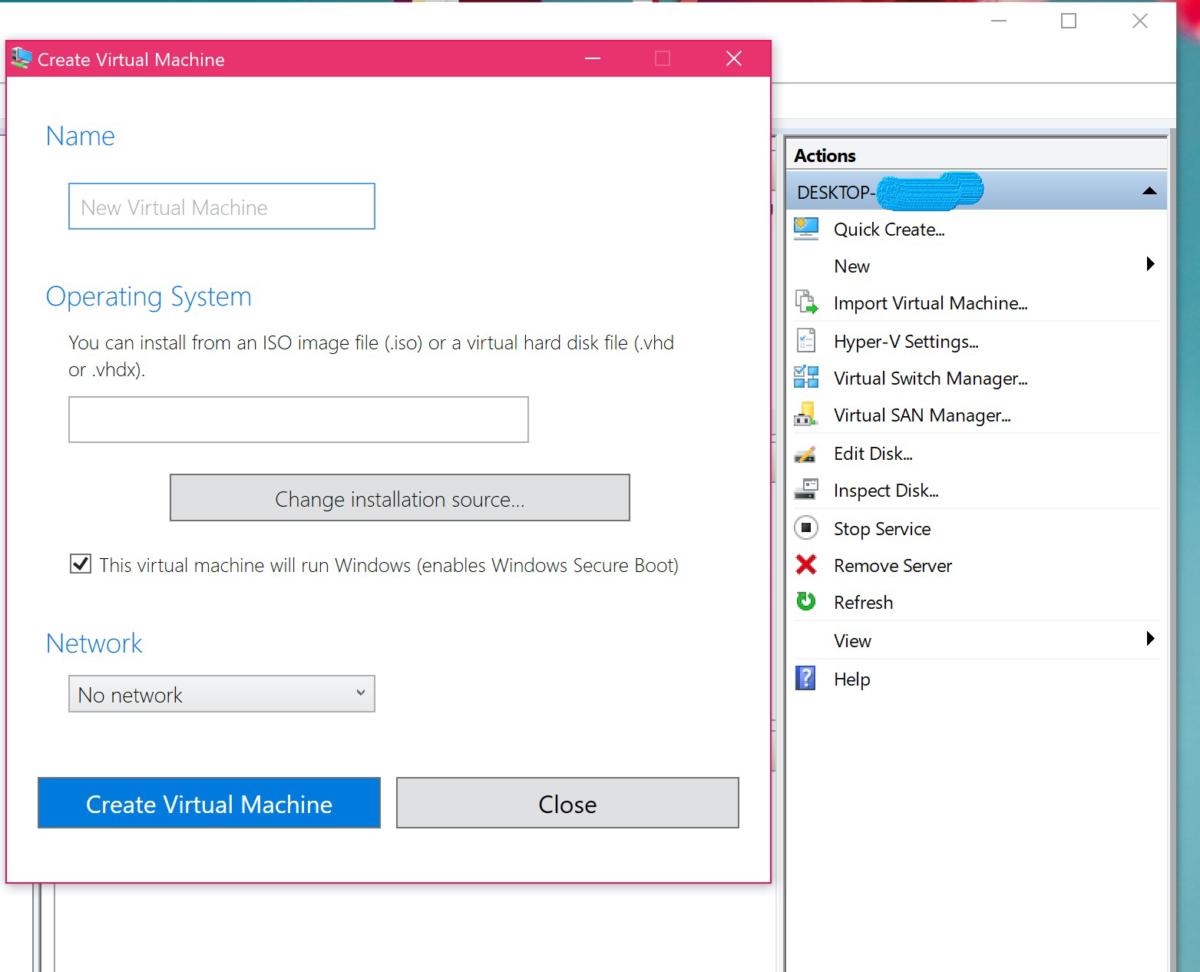Screen dimensions: 1200x972
Task: Launch Virtual Switch Manager action
Action: click(930, 379)
